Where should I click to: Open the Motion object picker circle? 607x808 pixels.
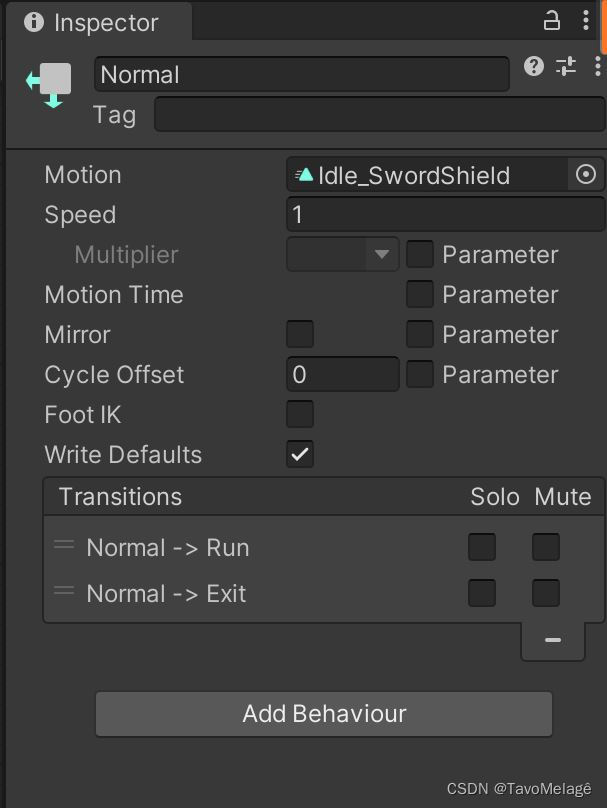coord(586,175)
